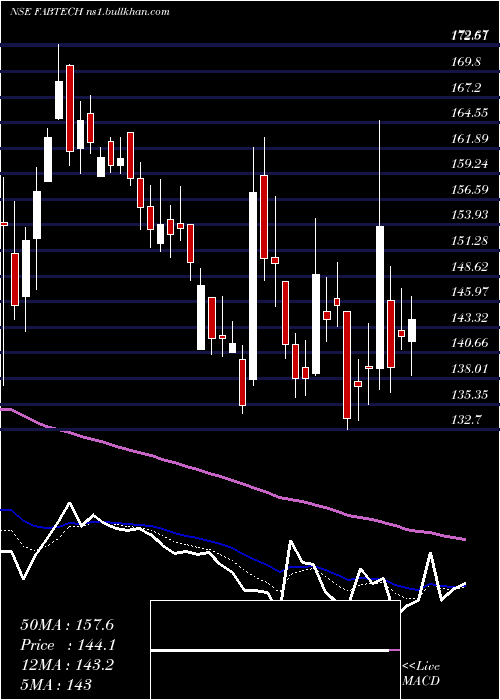
Task: Click the Price : 144.1 readout
Action: 67,645
